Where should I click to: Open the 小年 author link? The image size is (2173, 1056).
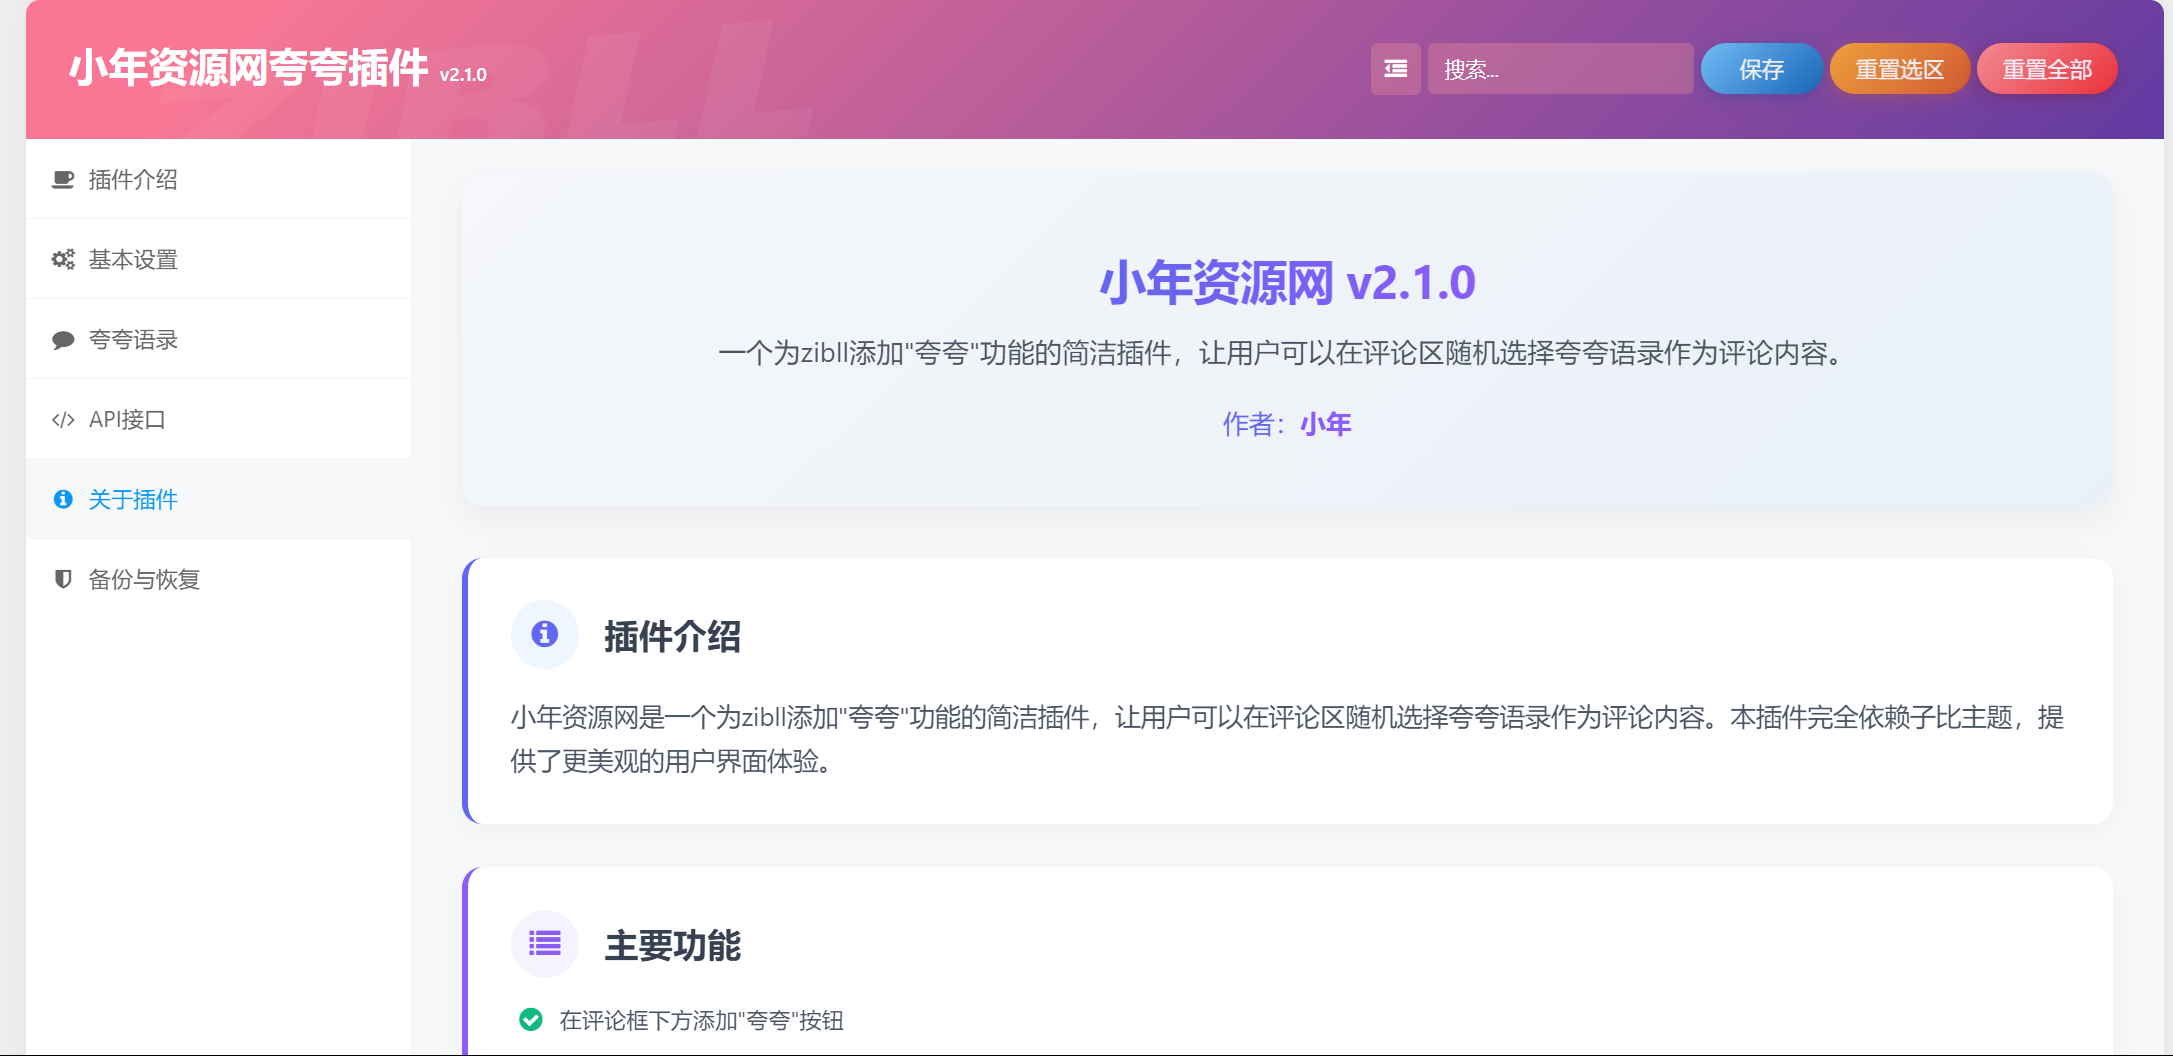point(1325,423)
